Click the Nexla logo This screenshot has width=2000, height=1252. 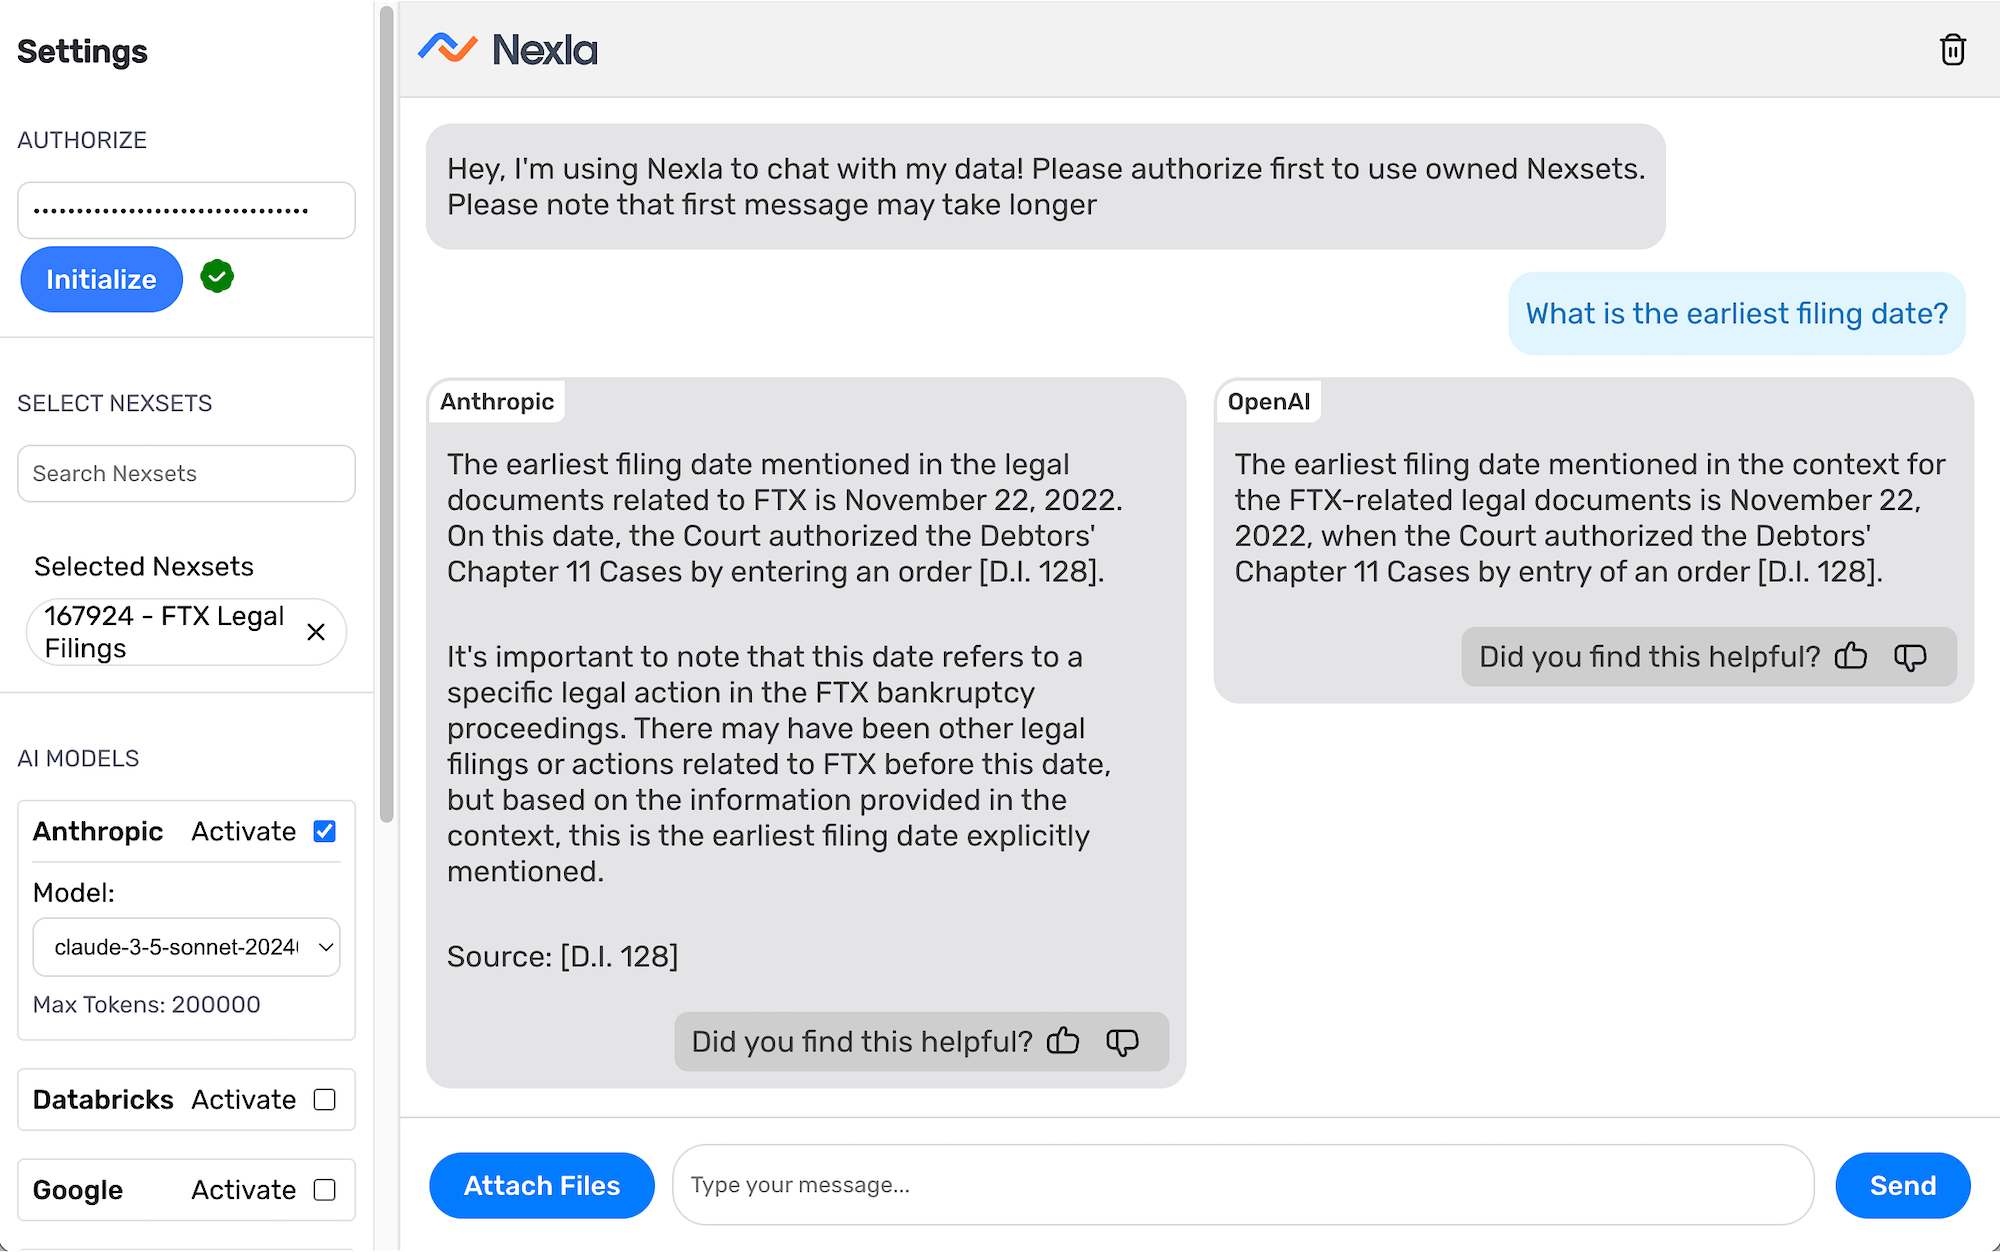pyautogui.click(x=508, y=49)
